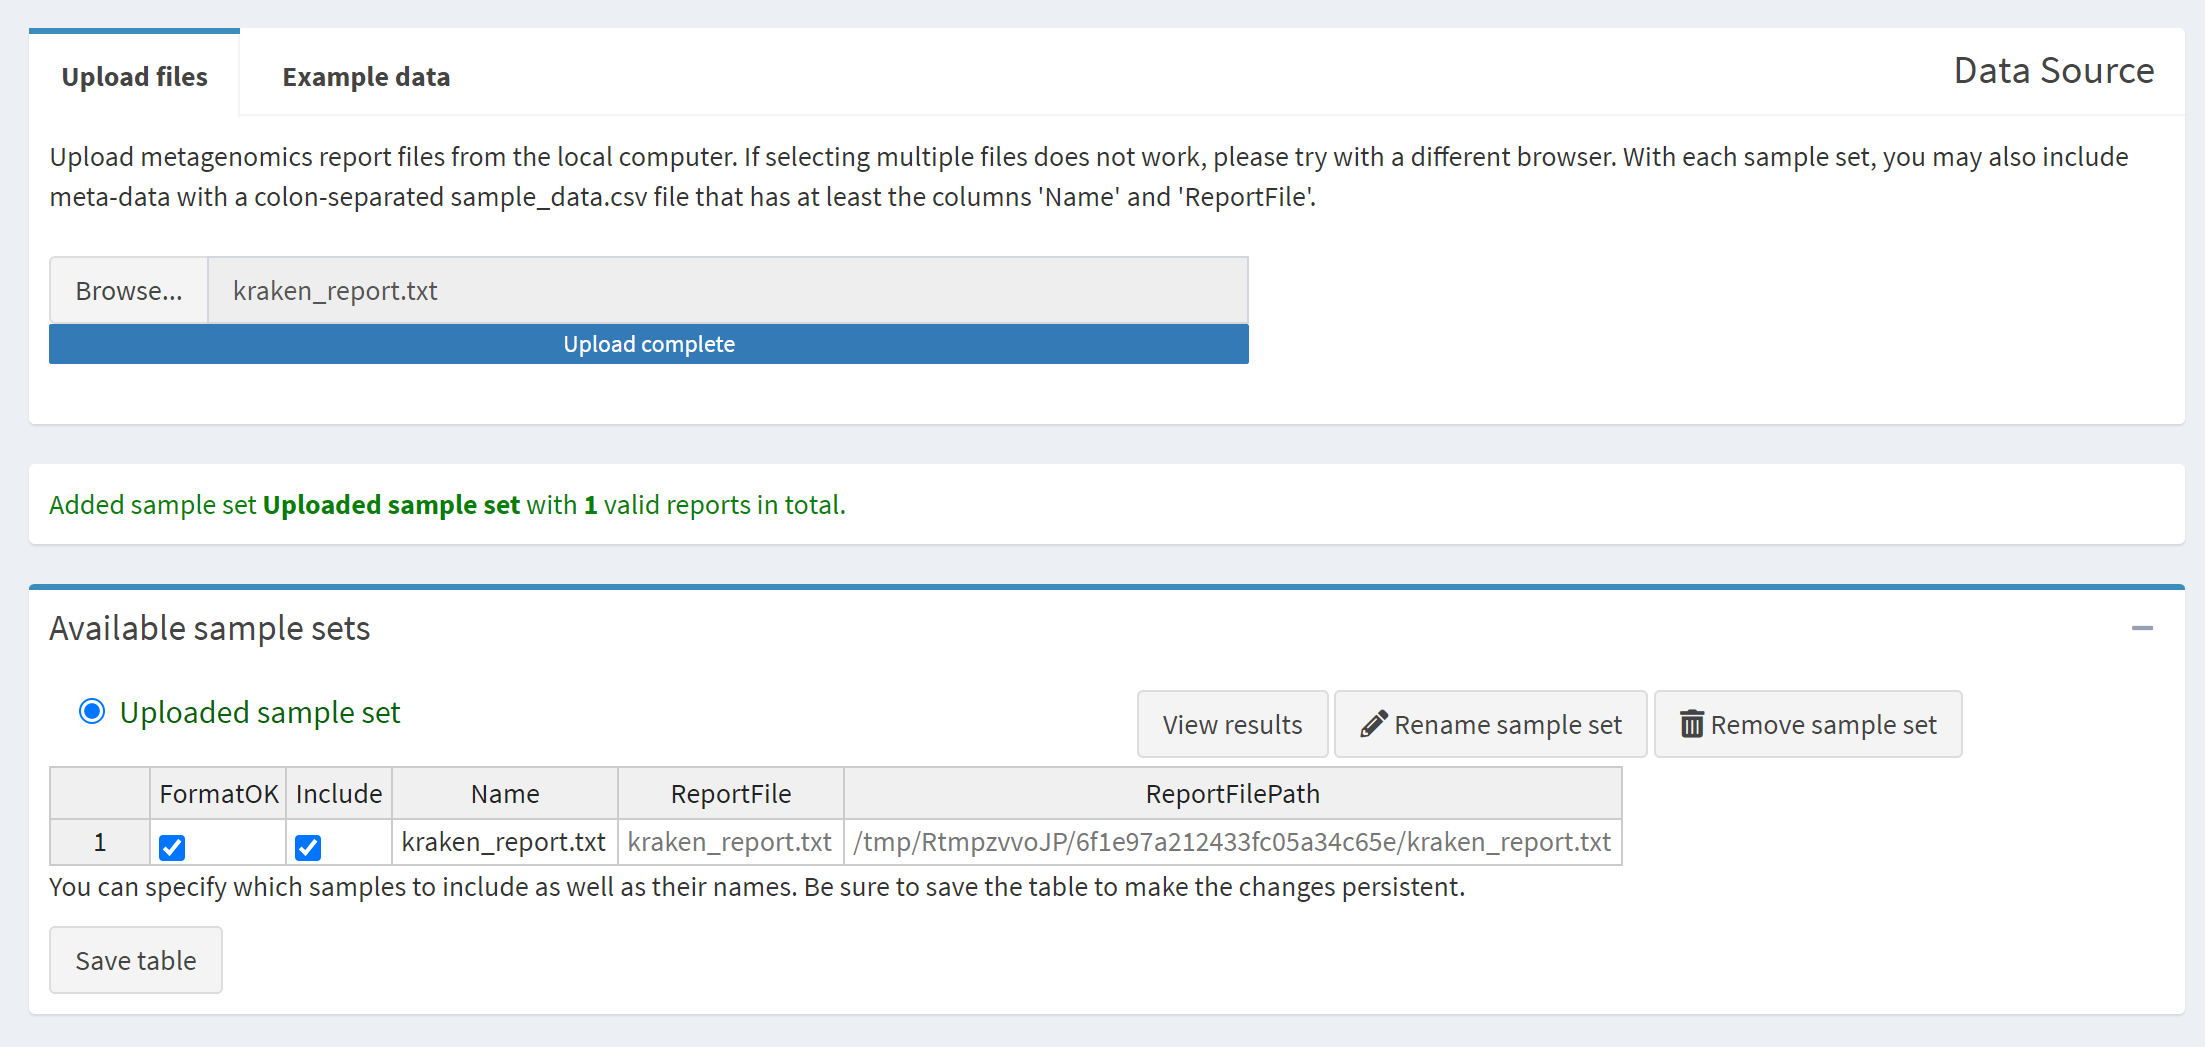Viewport: 2205px width, 1047px height.
Task: Uncheck the Include checkbox for kraken_report.txt
Action: pyautogui.click(x=308, y=847)
